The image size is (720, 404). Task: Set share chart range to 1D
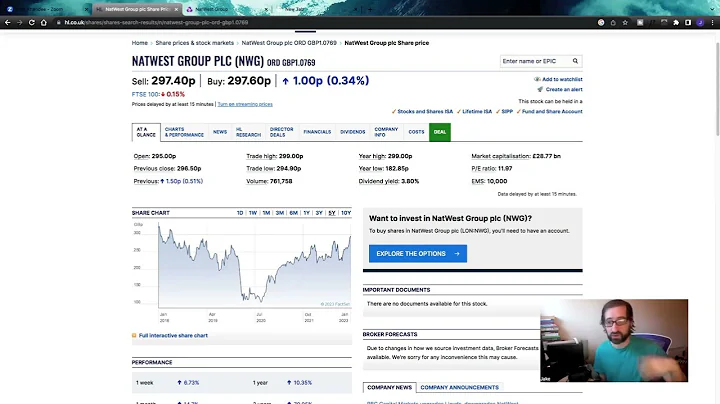click(x=240, y=213)
